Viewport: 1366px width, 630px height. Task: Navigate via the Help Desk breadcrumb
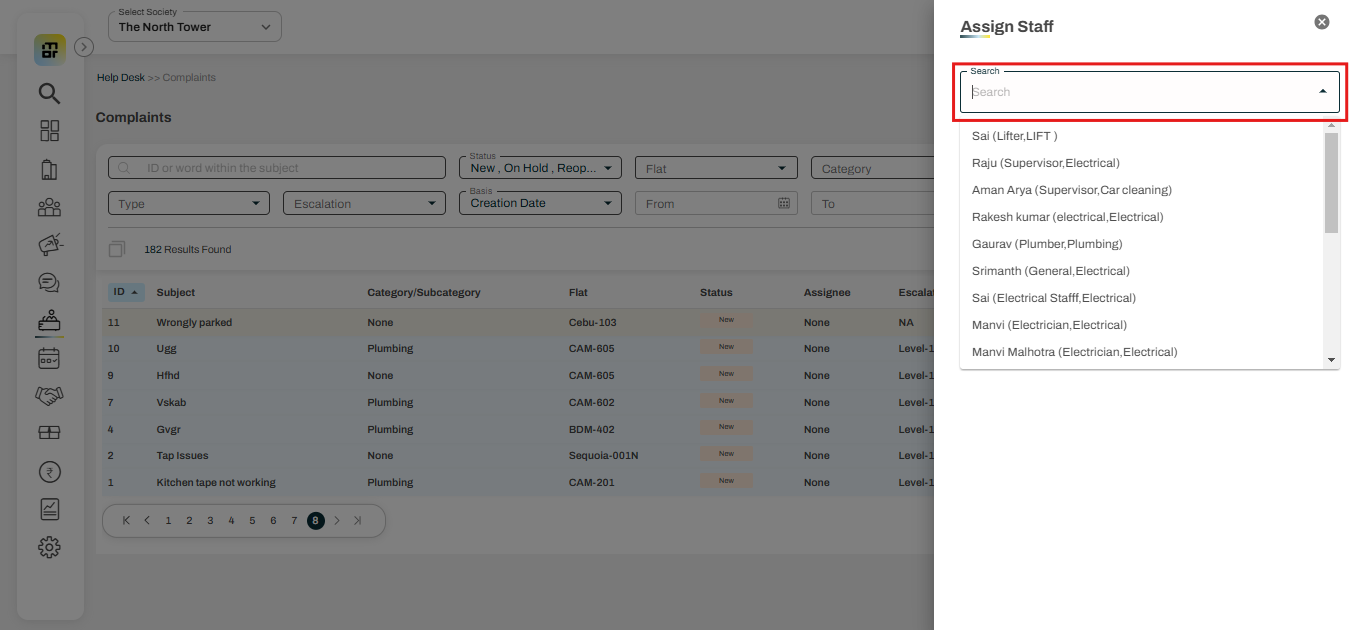click(x=120, y=77)
